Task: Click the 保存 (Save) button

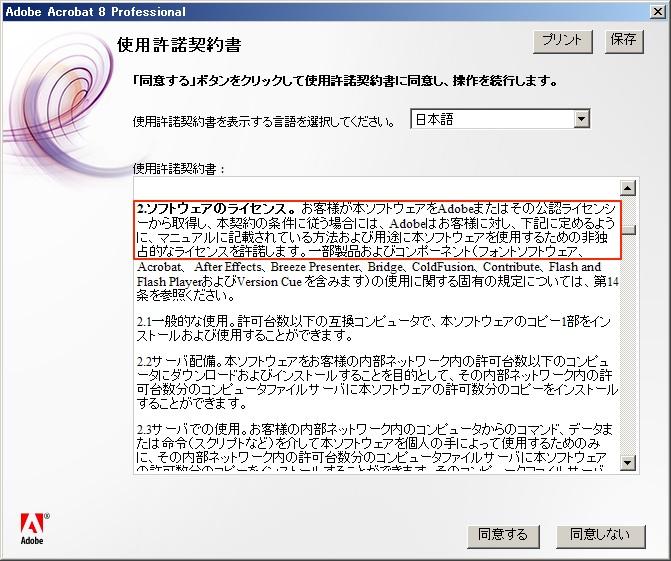Action: click(624, 42)
